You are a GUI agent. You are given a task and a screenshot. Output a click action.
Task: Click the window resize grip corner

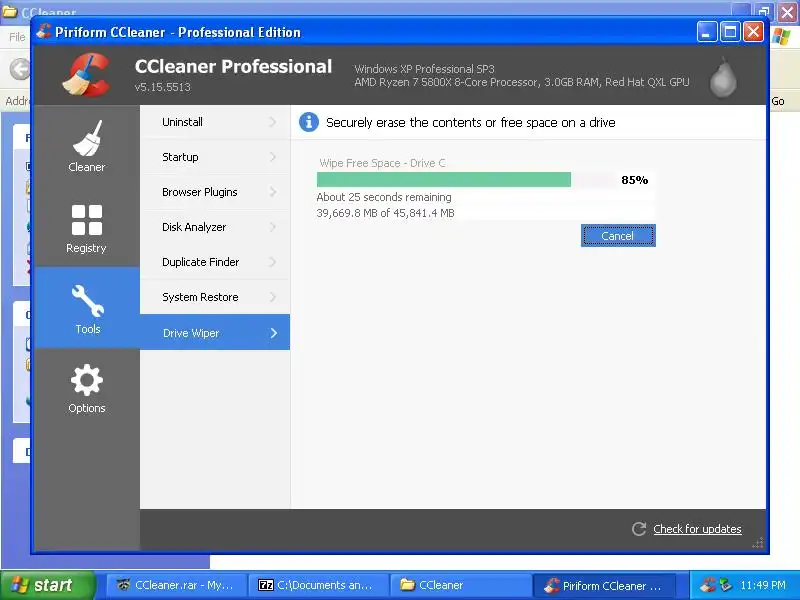[758, 543]
